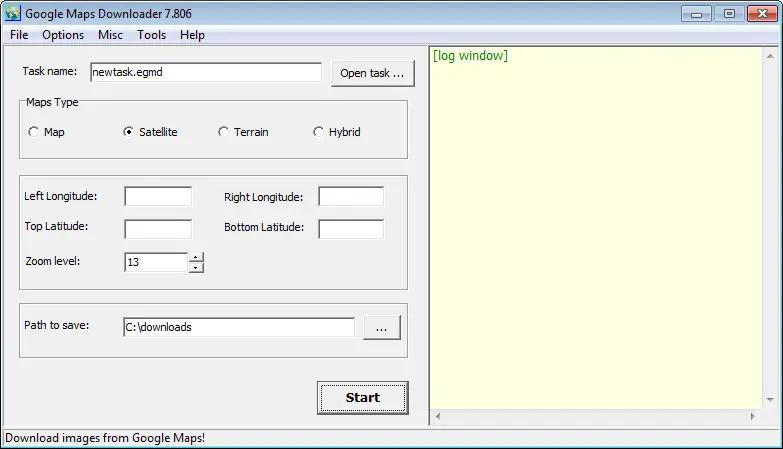Click the Path to save field
This screenshot has height=449, width=783.
(239, 327)
